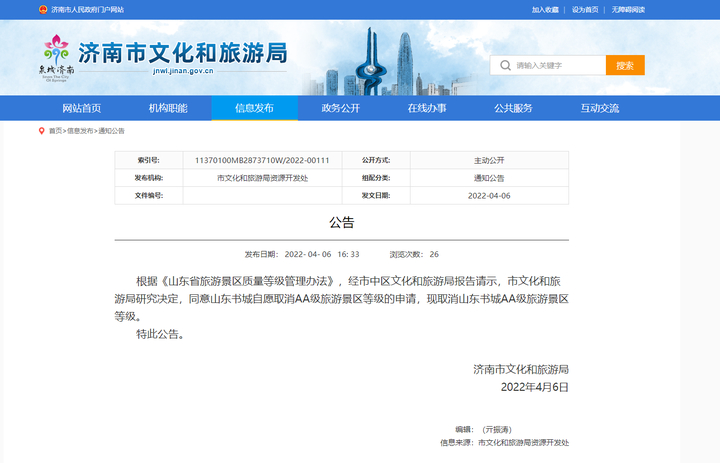Click 通知公告 in the breadcrumb

(110, 131)
